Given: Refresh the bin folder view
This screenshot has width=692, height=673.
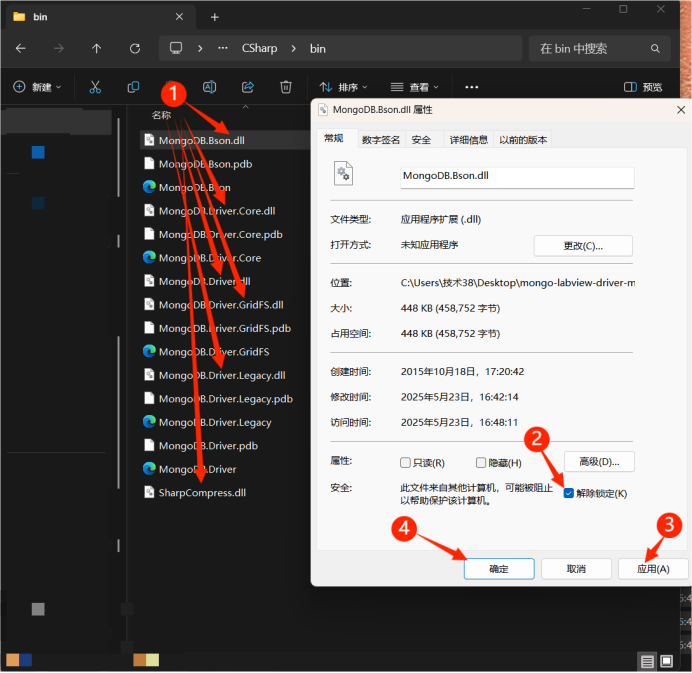Looking at the screenshot, I should coord(135,49).
